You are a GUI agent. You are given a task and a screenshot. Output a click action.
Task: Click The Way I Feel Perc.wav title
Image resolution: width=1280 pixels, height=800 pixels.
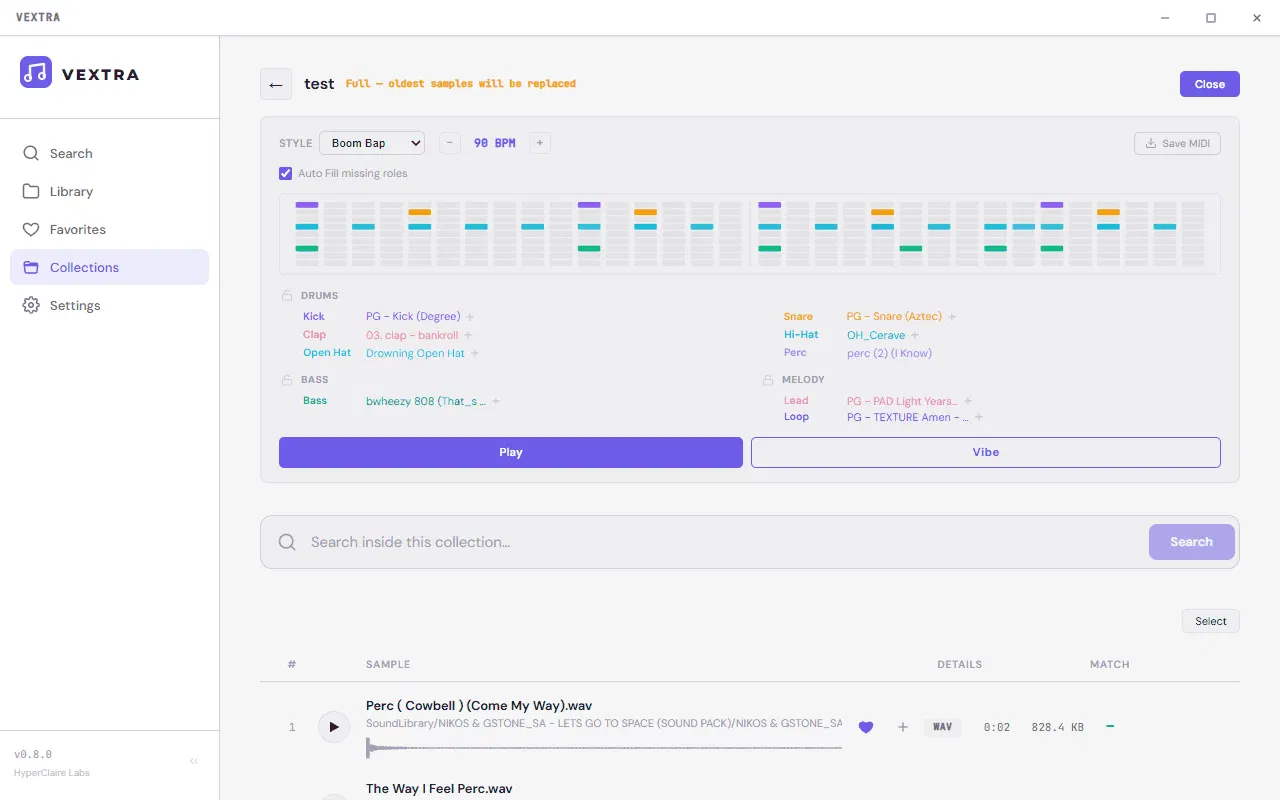click(439, 789)
